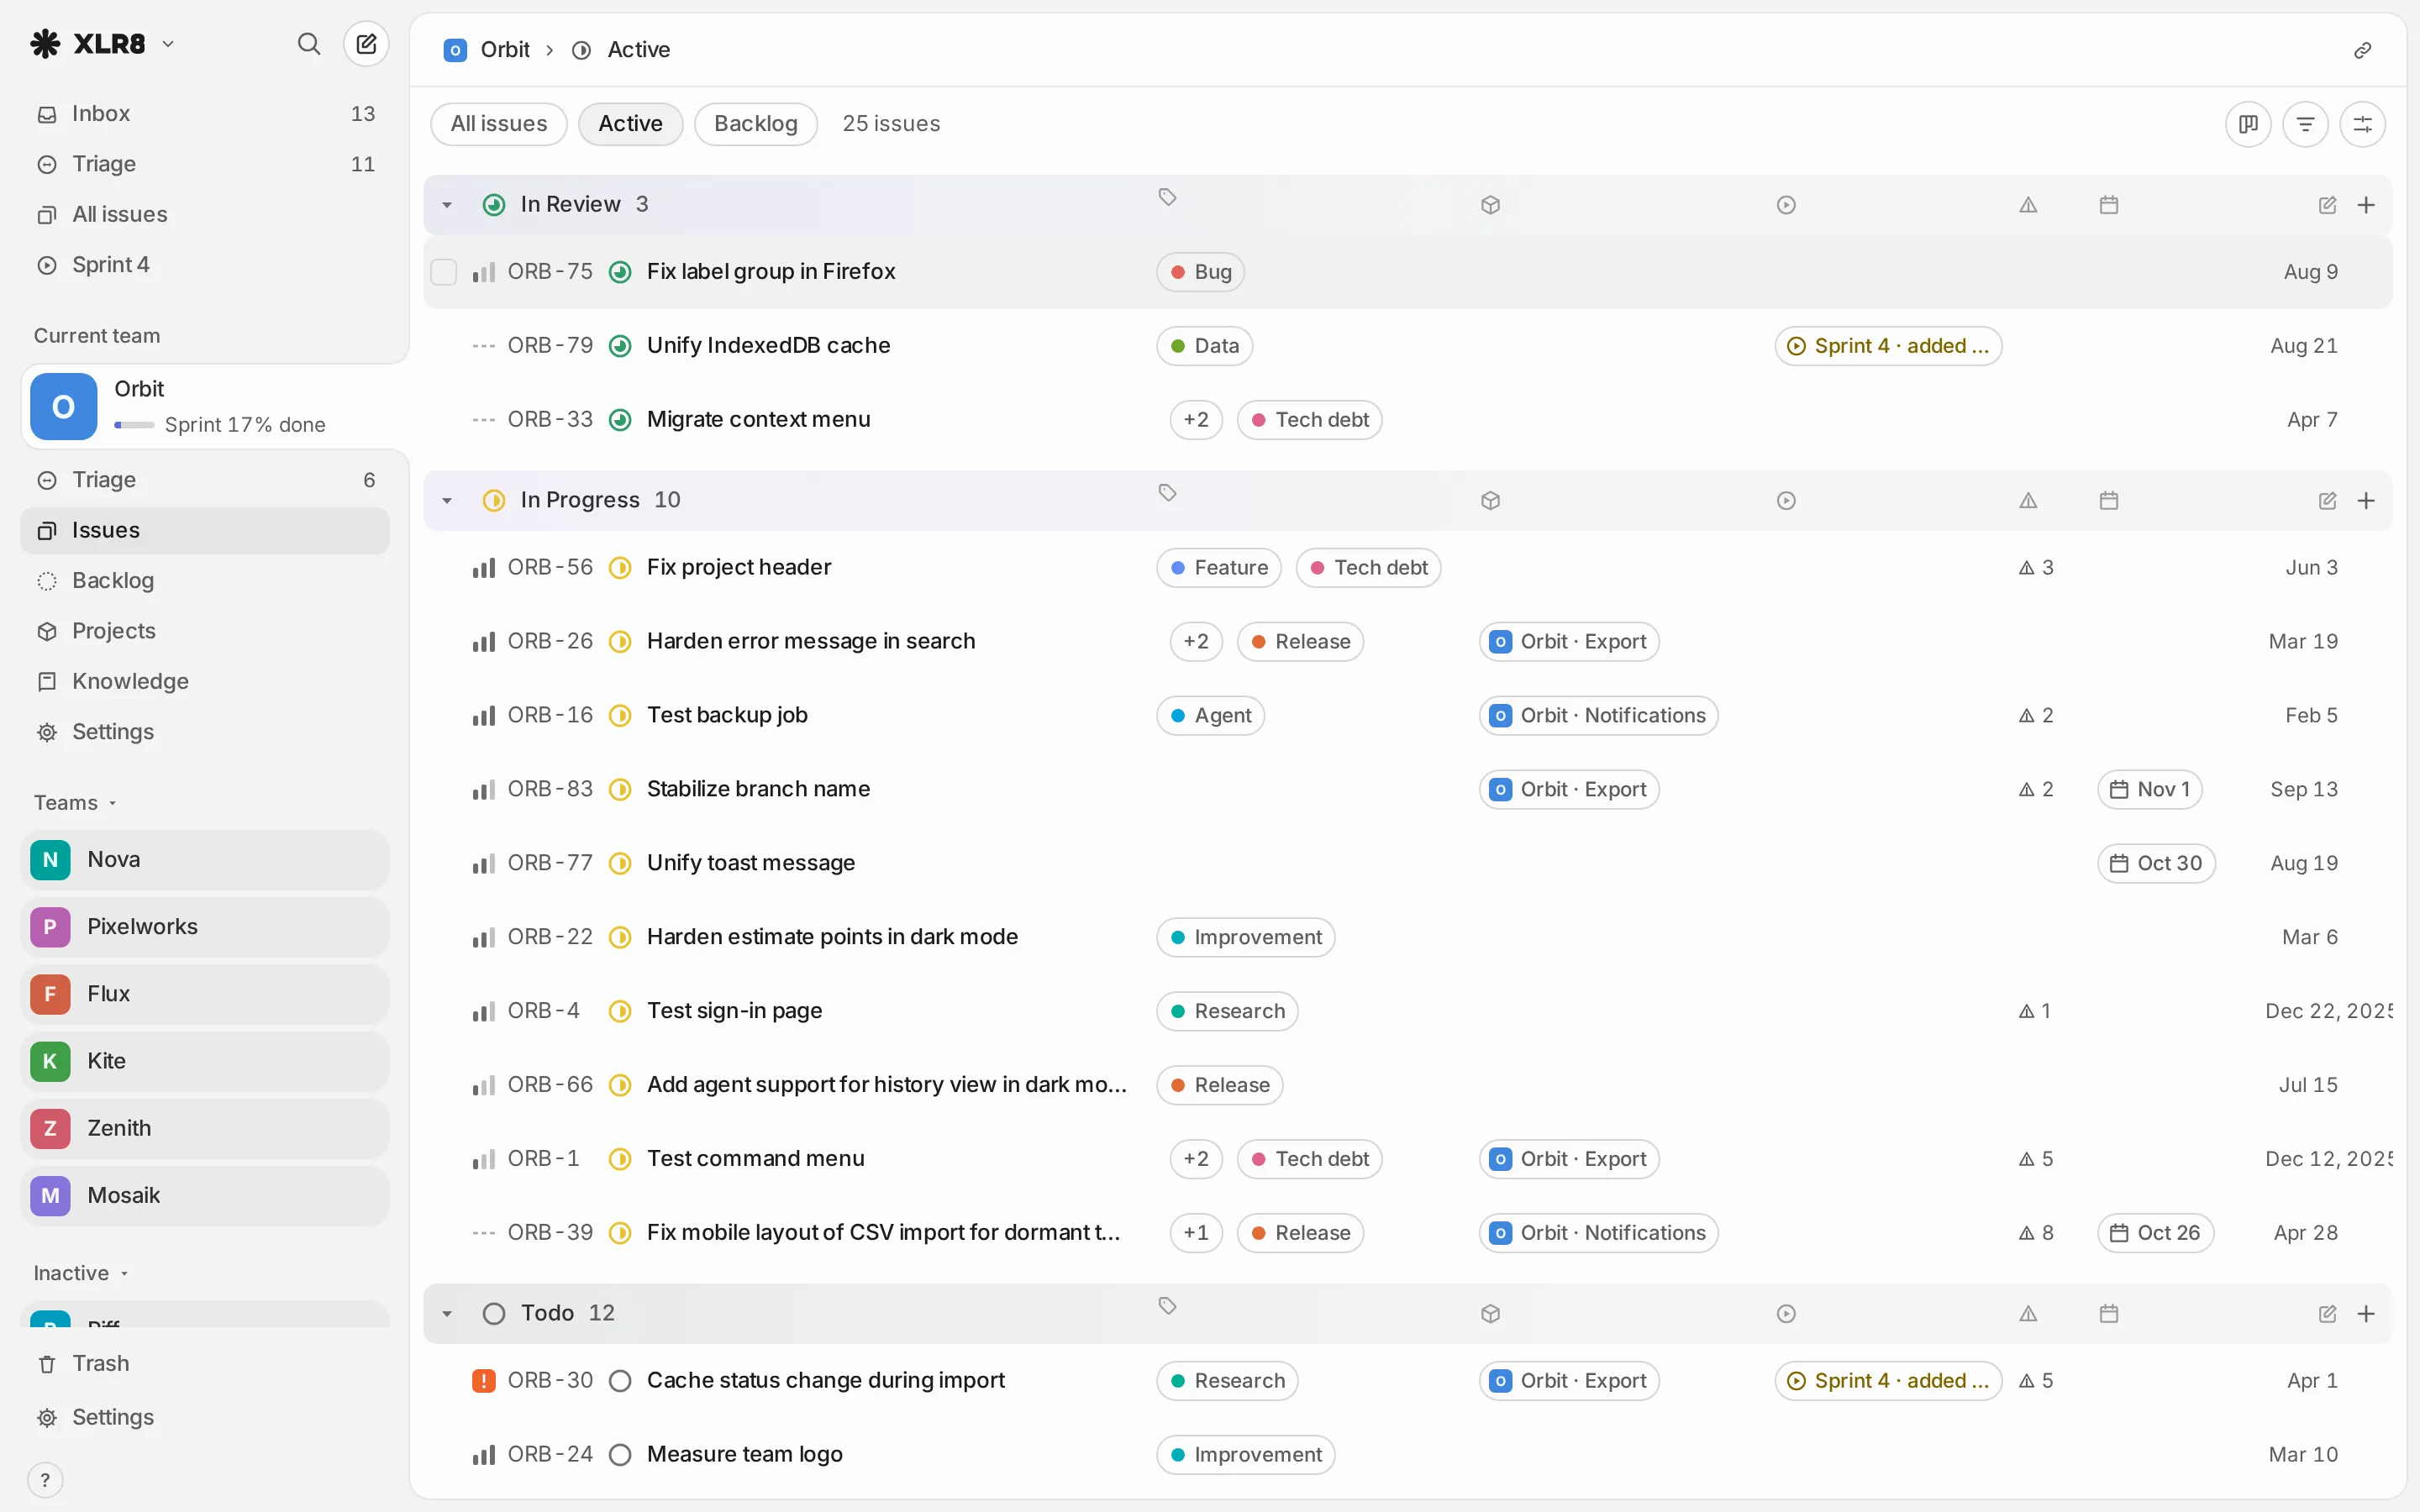This screenshot has width=2420, height=1512.
Task: Click warning triangle icon in In Review header
Action: tap(2028, 205)
